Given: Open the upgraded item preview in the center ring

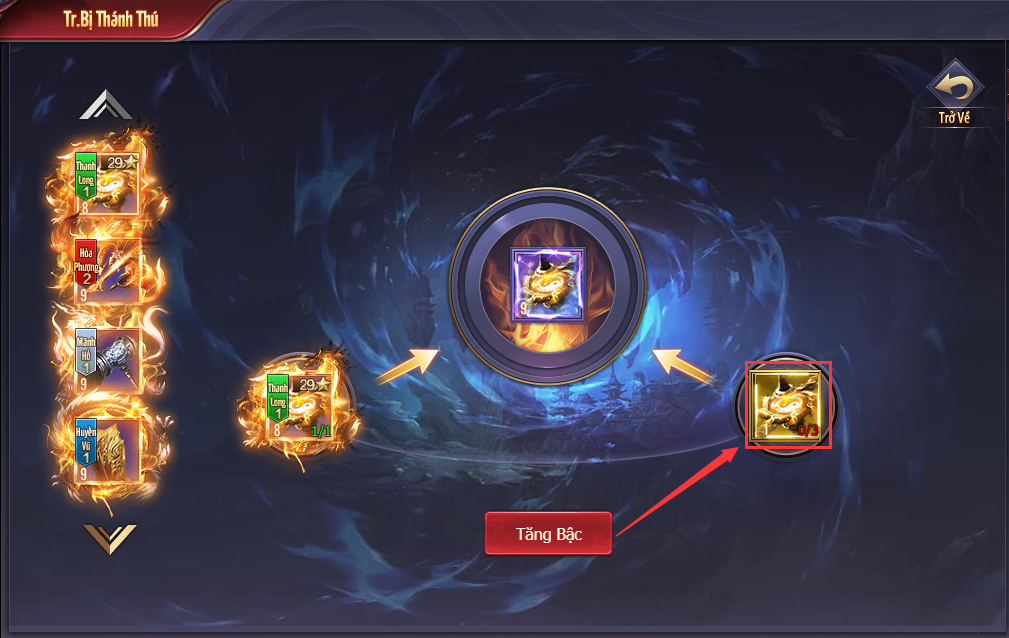Looking at the screenshot, I should [548, 284].
